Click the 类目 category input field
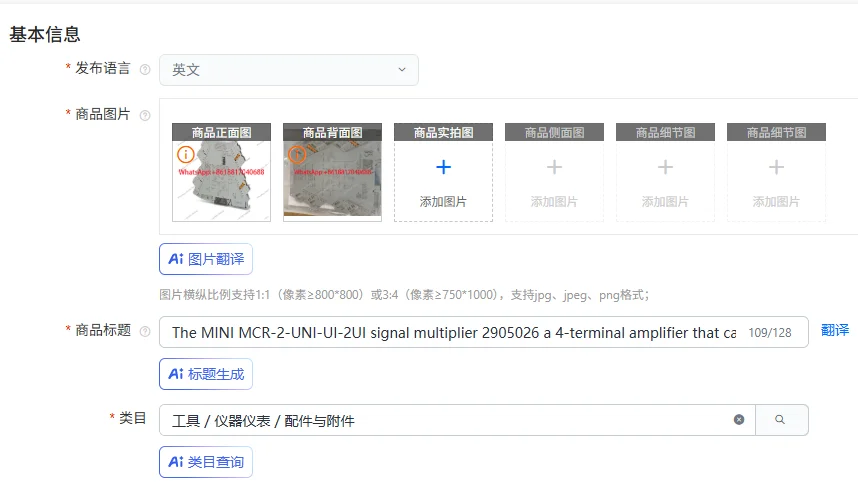The height and width of the screenshot is (491, 858). [x=457, y=420]
